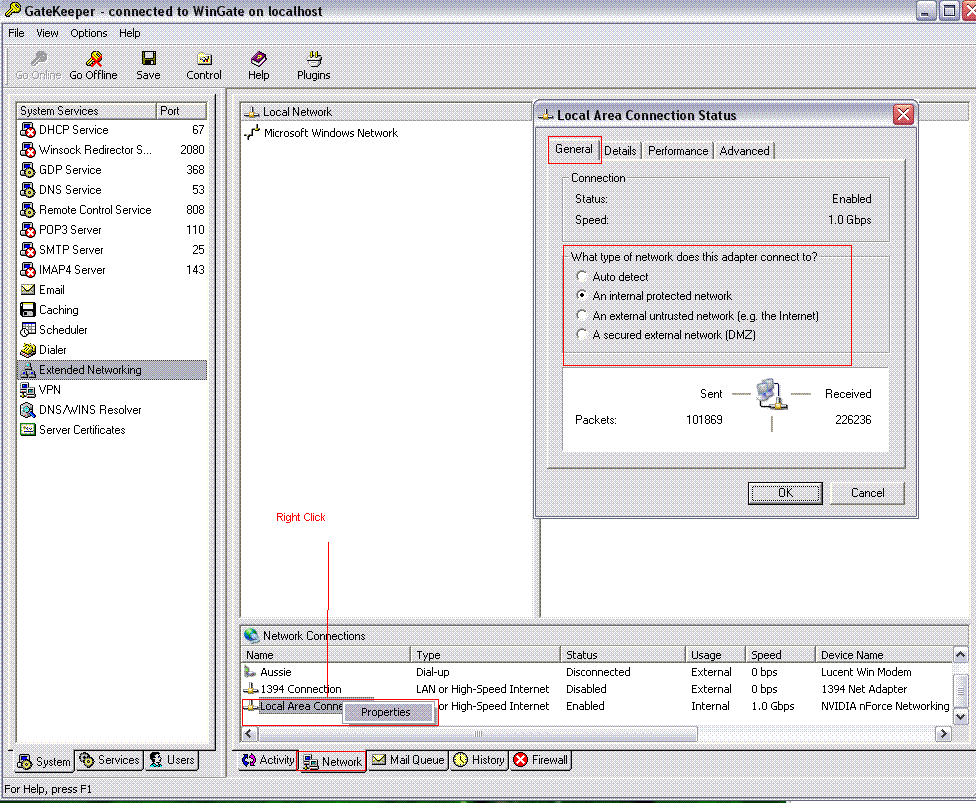The height and width of the screenshot is (803, 976).
Task: Select An external untrusted network option
Action: (581, 315)
